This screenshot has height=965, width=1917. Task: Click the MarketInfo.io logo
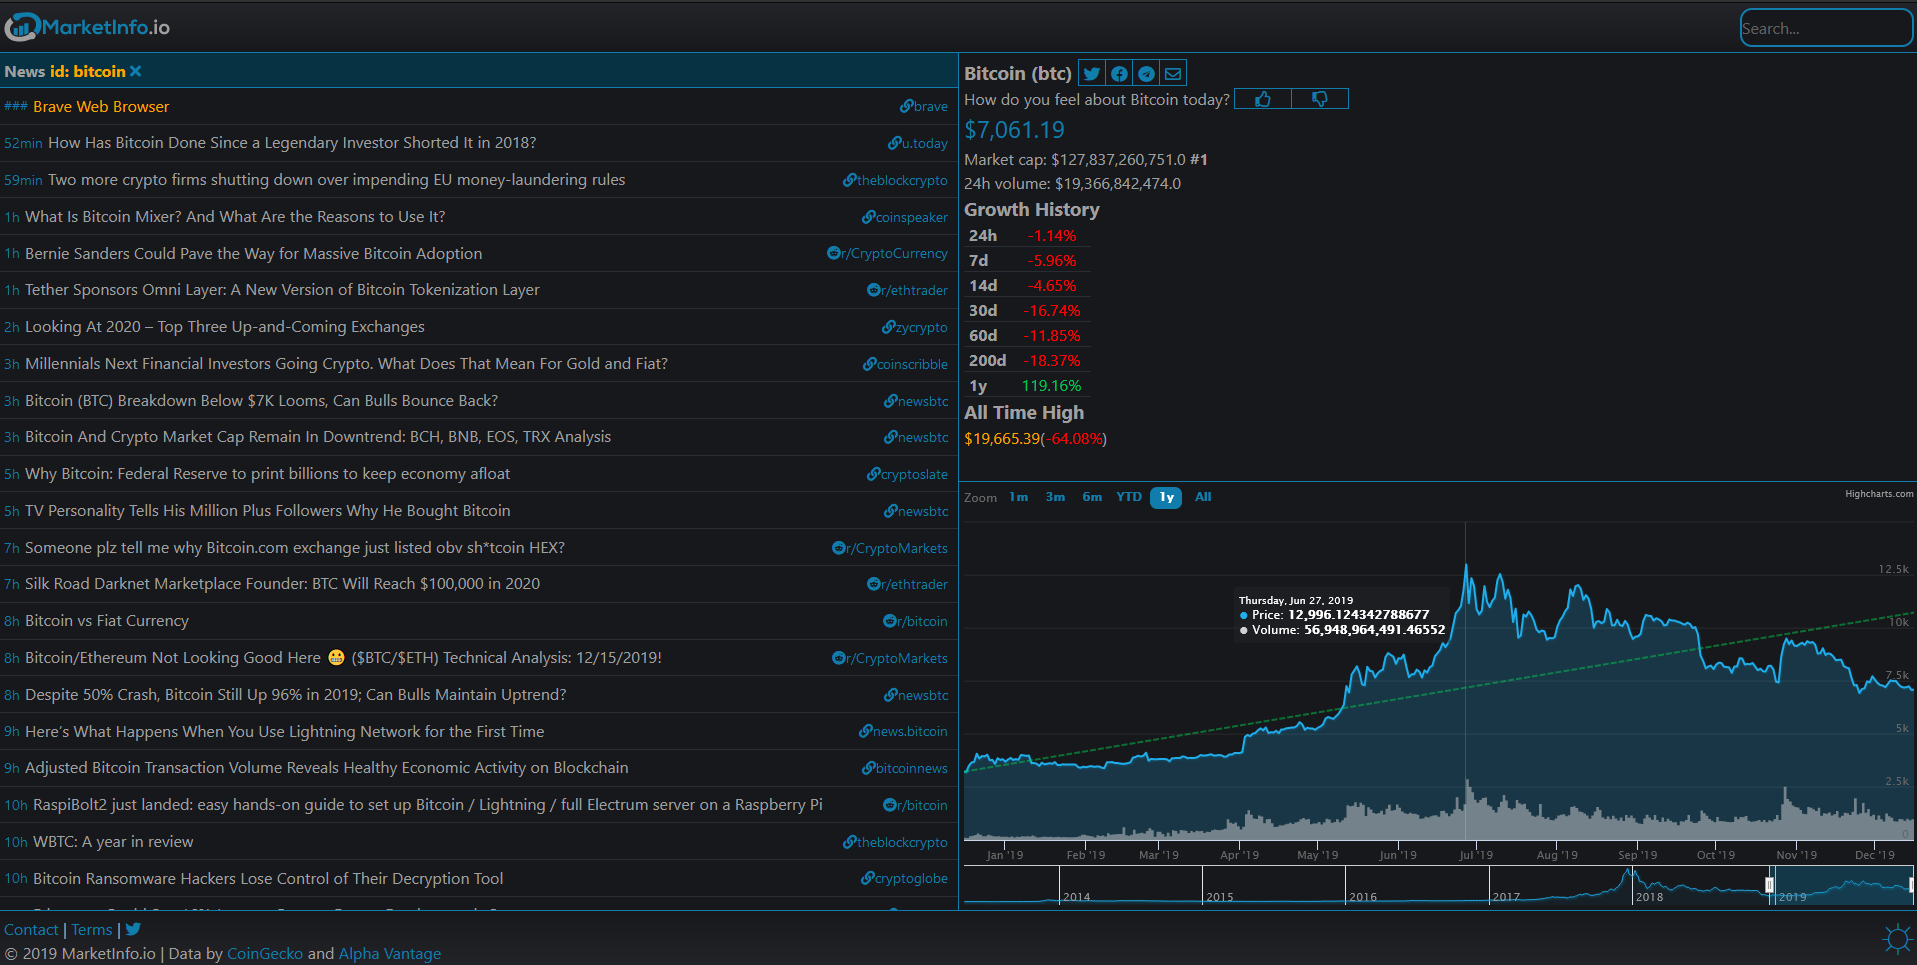point(87,27)
